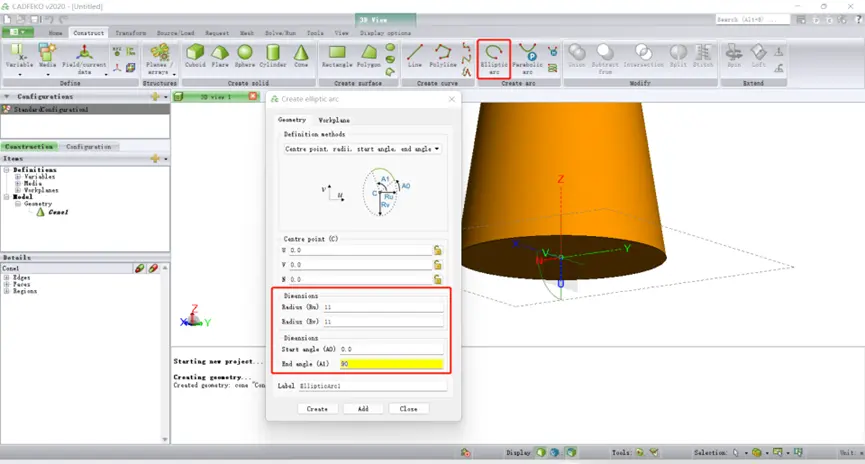Viewport: 865px width, 464px height.
Task: Toggle lock on centre point U
Action: (437, 250)
